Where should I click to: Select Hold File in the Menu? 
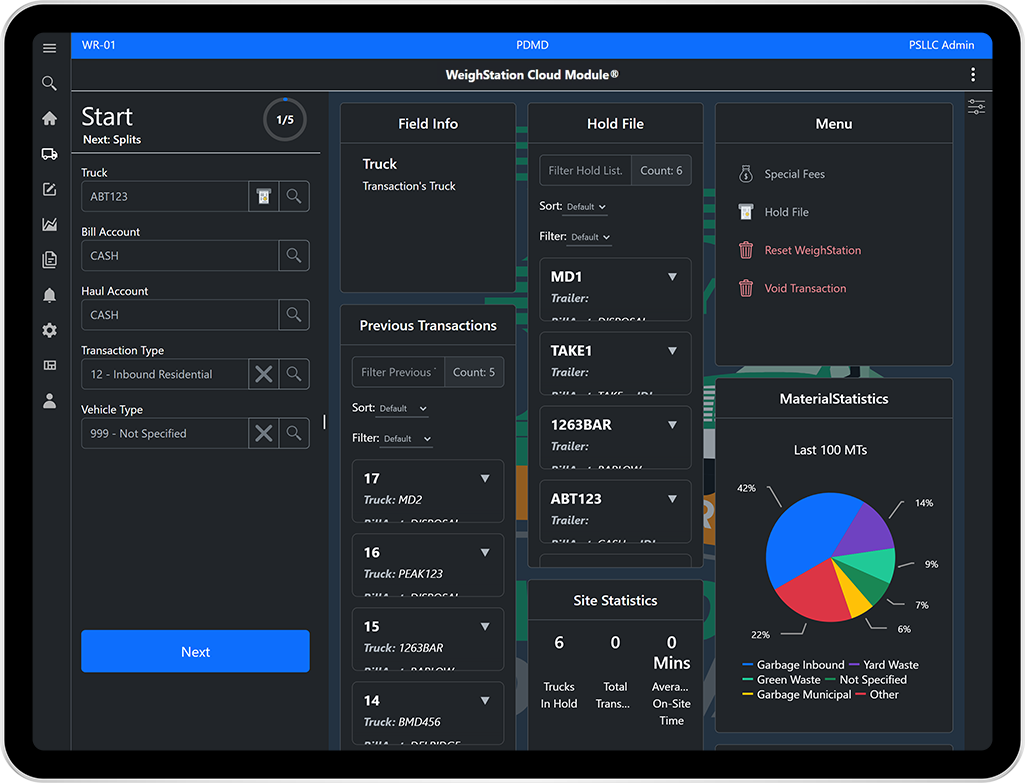click(x=786, y=212)
